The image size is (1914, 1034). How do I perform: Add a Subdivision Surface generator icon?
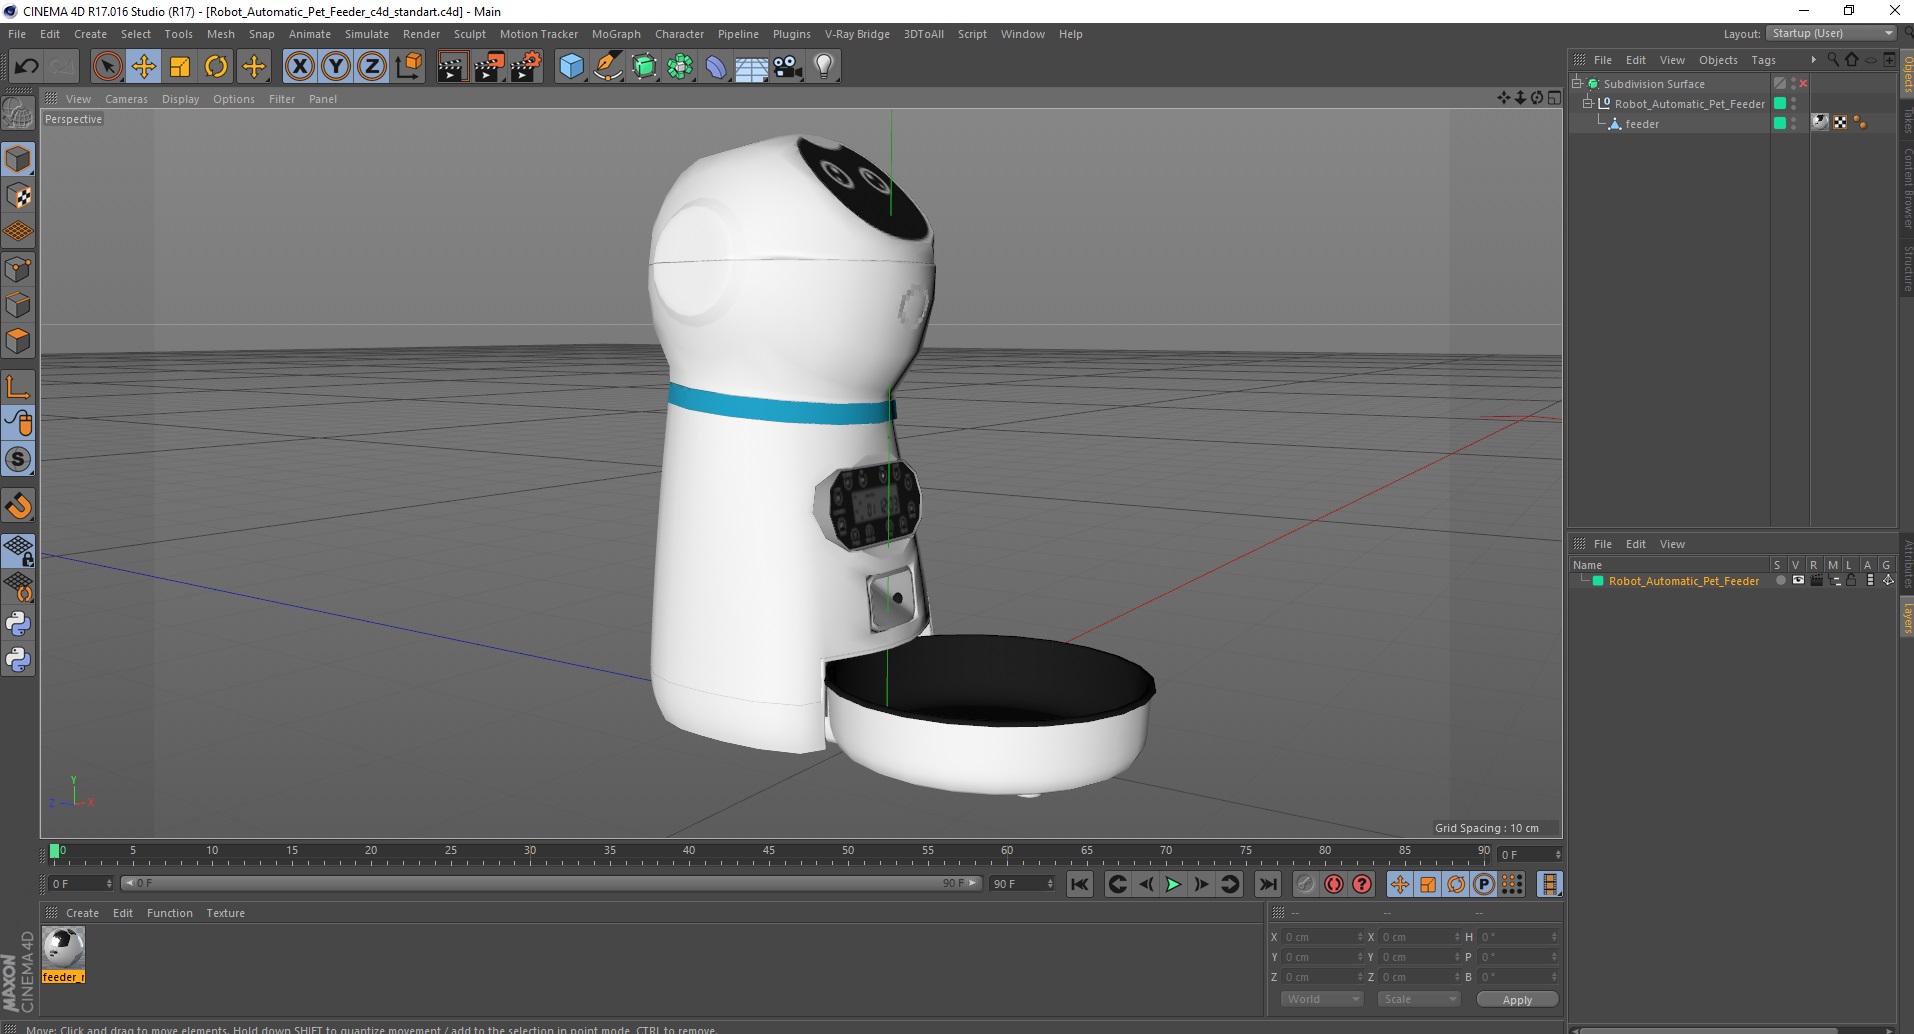tap(644, 67)
